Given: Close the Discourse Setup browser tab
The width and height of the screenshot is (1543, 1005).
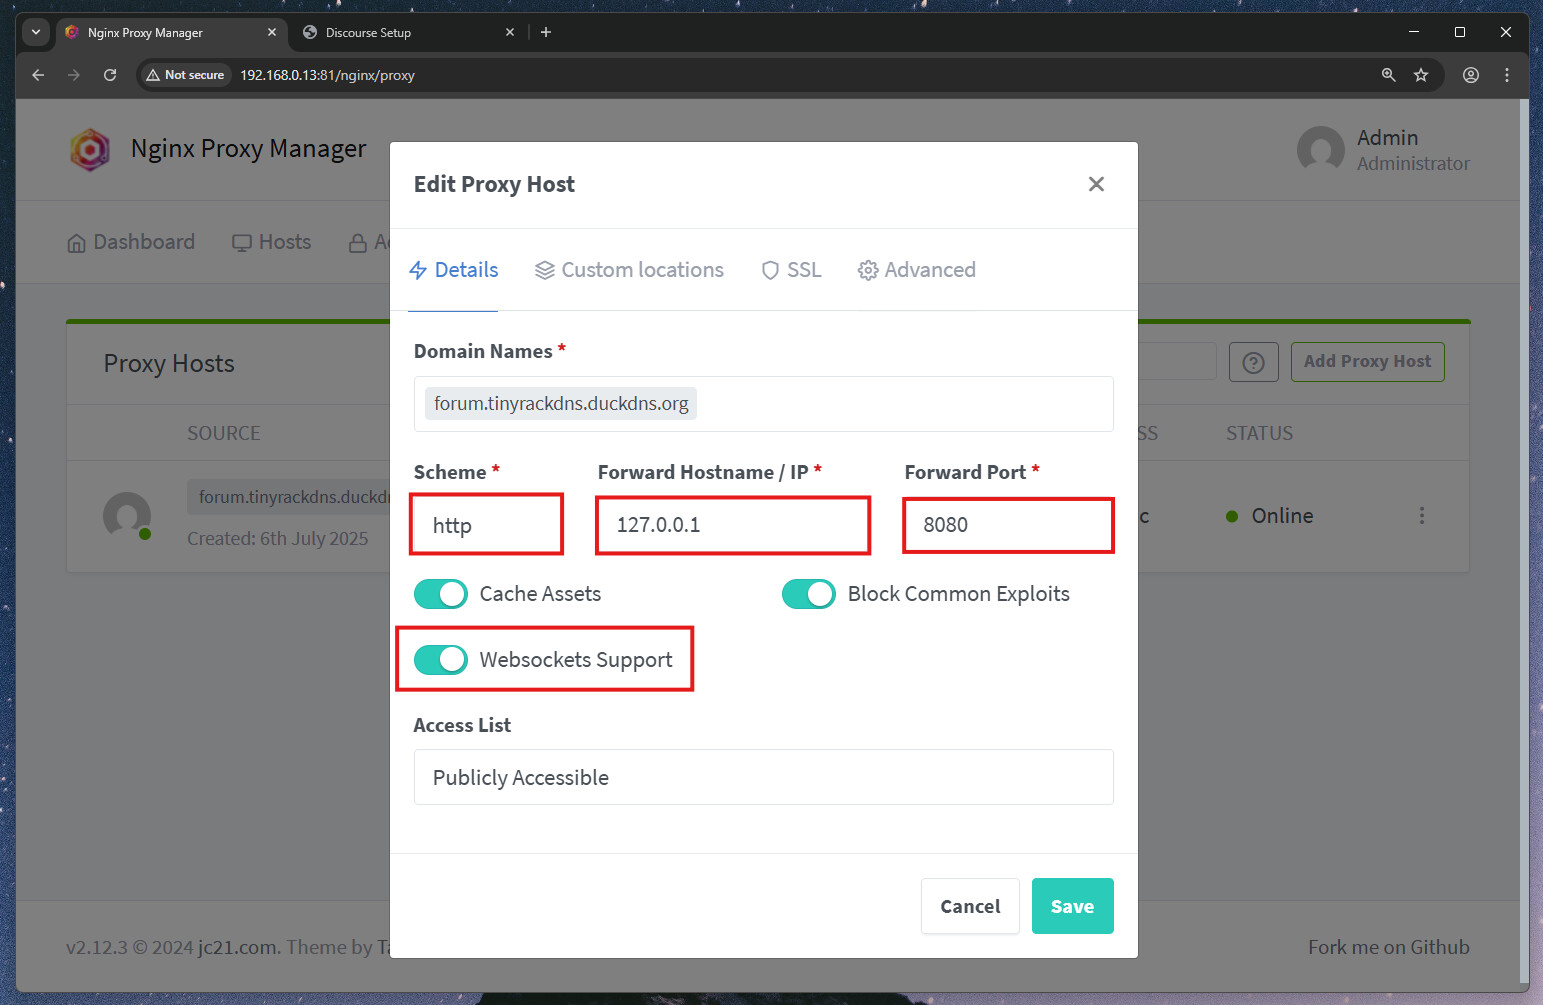Looking at the screenshot, I should (x=510, y=32).
